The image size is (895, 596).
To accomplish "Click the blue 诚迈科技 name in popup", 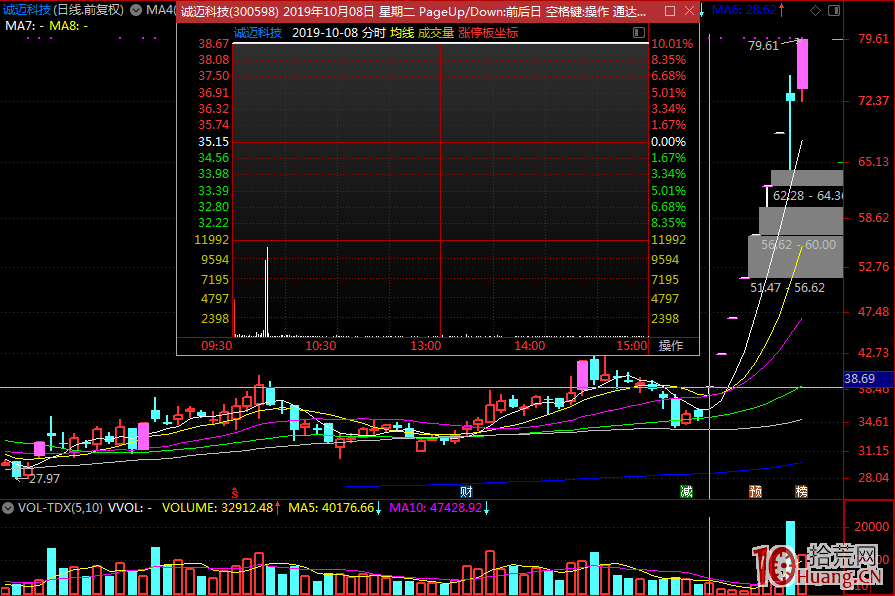I will (x=258, y=33).
